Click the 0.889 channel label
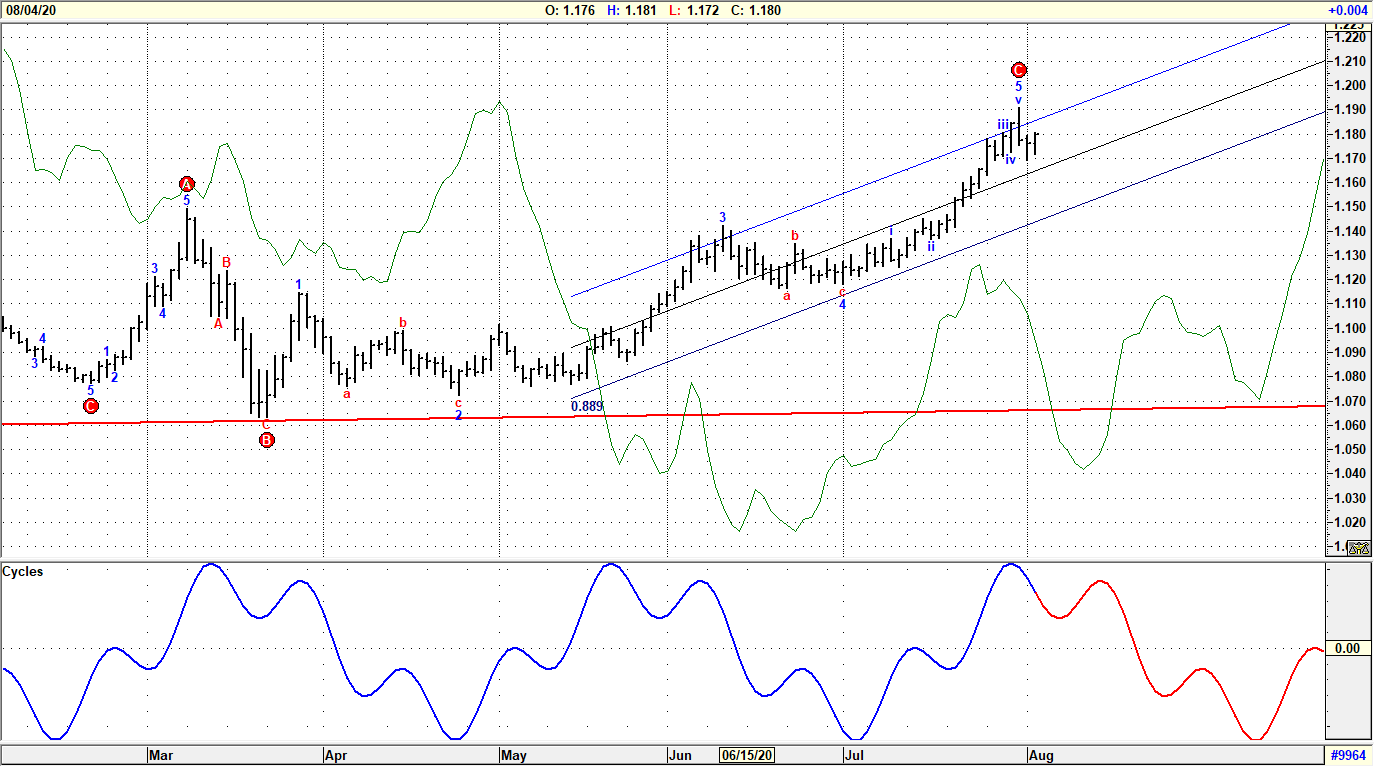 click(587, 406)
